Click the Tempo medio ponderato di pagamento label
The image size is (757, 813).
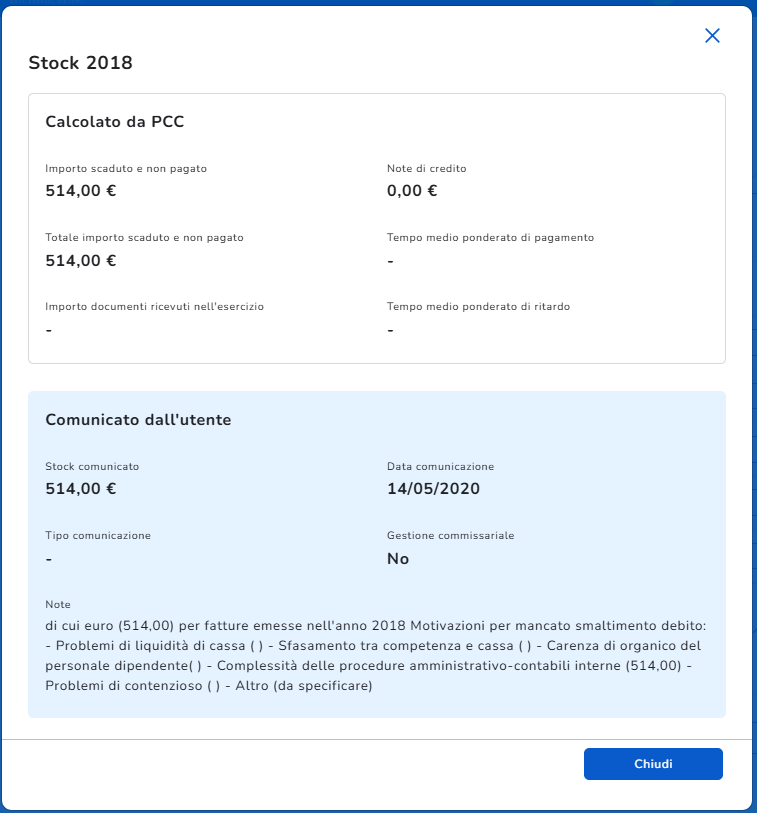(490, 238)
